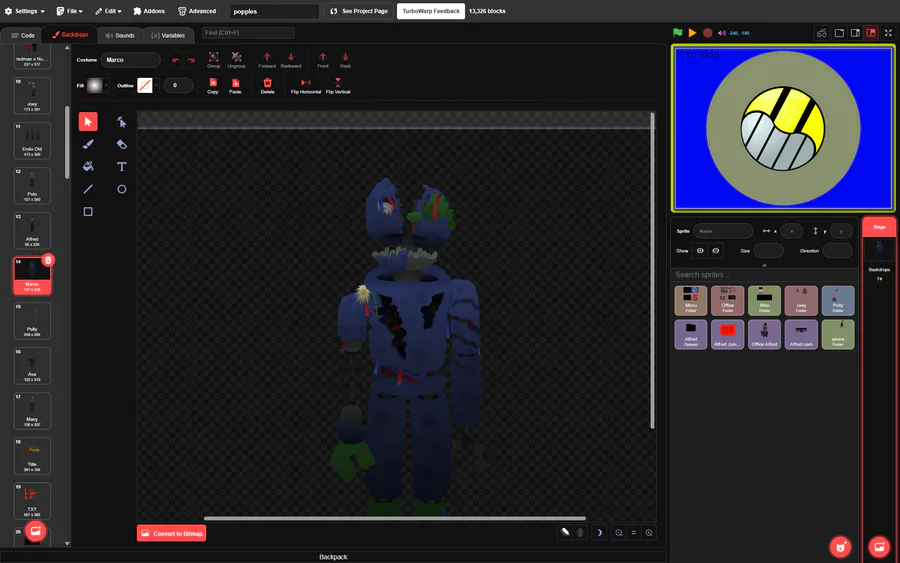Screen dimensions: 900x563
Task: Open the Addons menu item
Action: (149, 11)
